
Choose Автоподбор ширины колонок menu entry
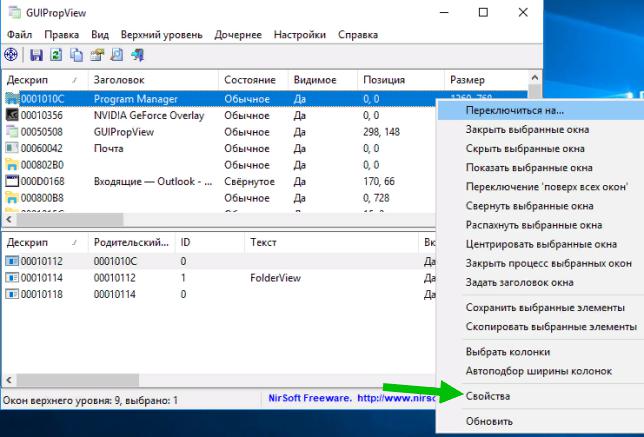pyautogui.click(x=540, y=371)
